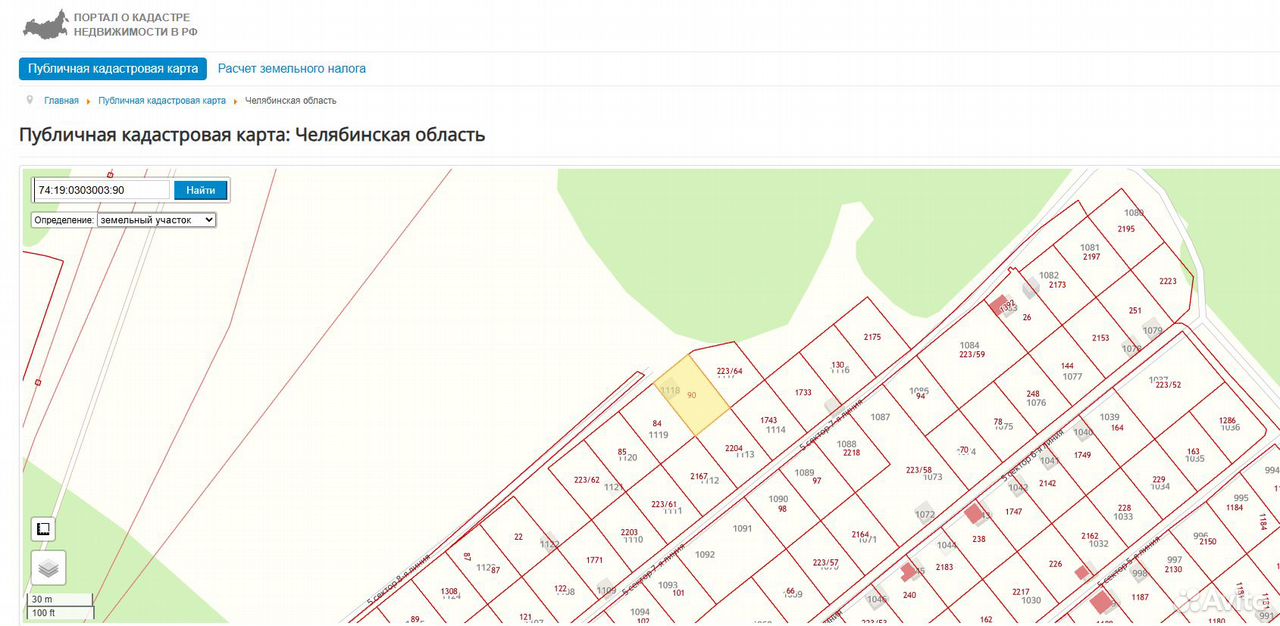This screenshot has width=1280, height=626.
Task: Click parcel label 2164
Action: coord(860,534)
